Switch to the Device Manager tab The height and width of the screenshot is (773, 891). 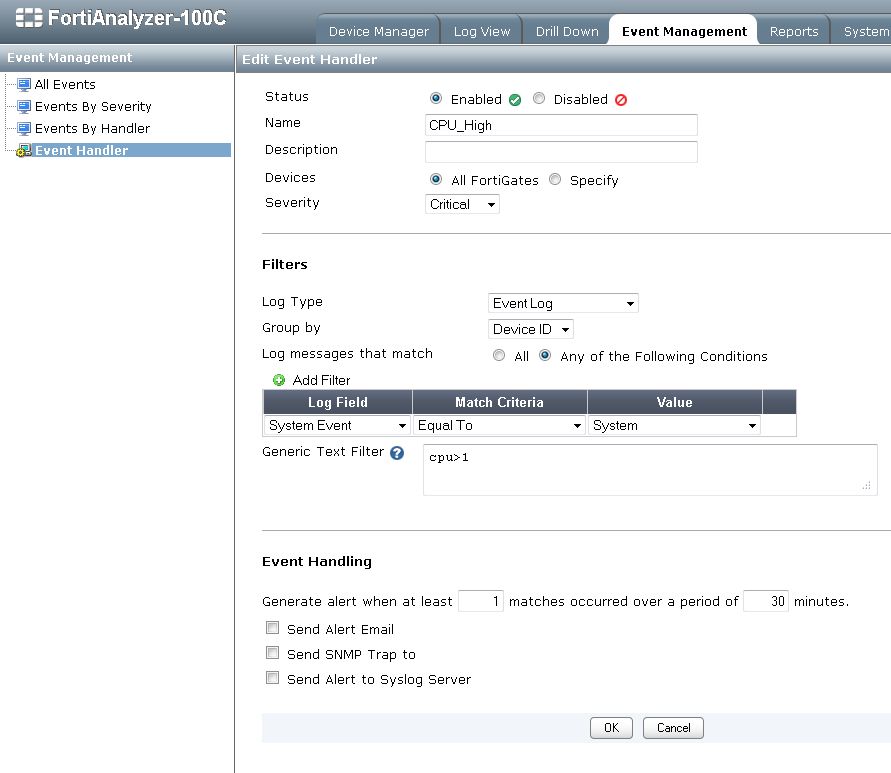coord(378,32)
